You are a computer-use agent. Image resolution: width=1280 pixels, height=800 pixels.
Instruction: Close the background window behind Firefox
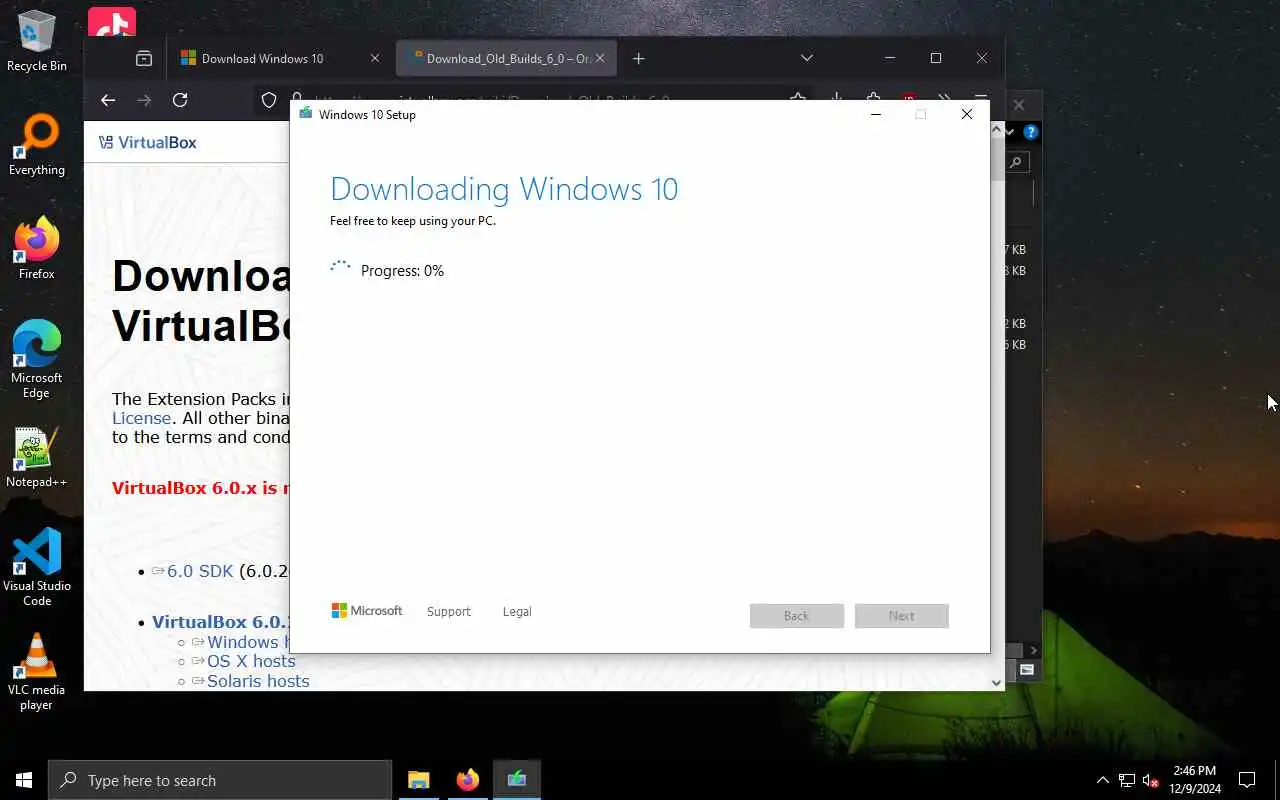pos(1019,104)
